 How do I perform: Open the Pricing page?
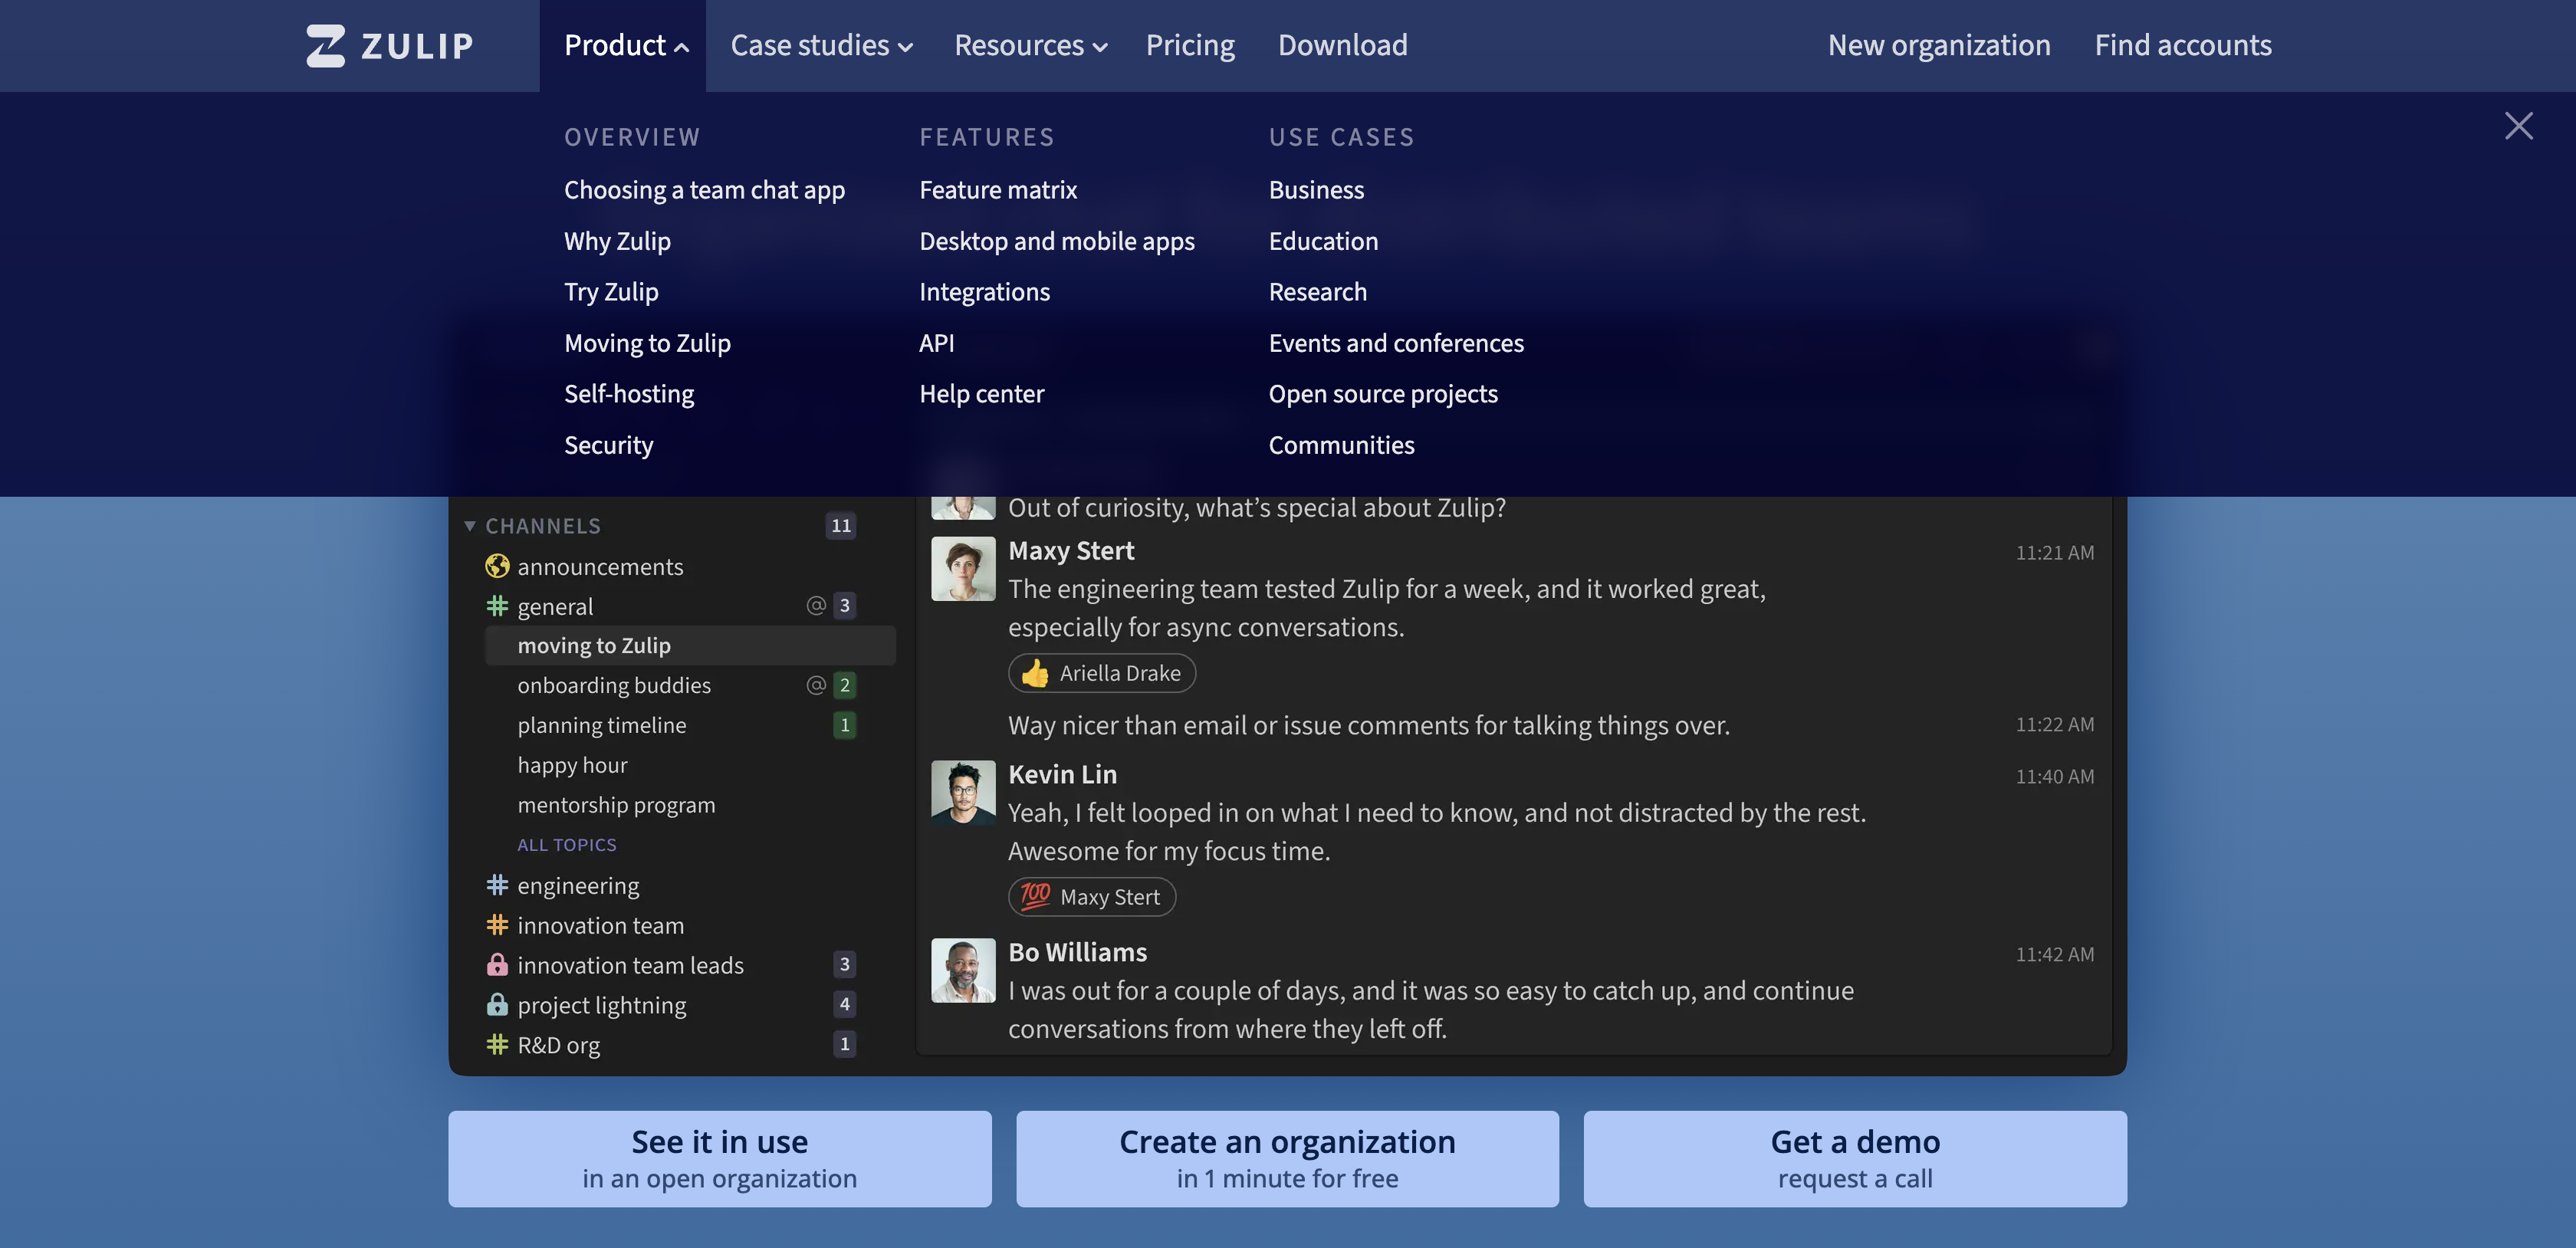pos(1189,46)
